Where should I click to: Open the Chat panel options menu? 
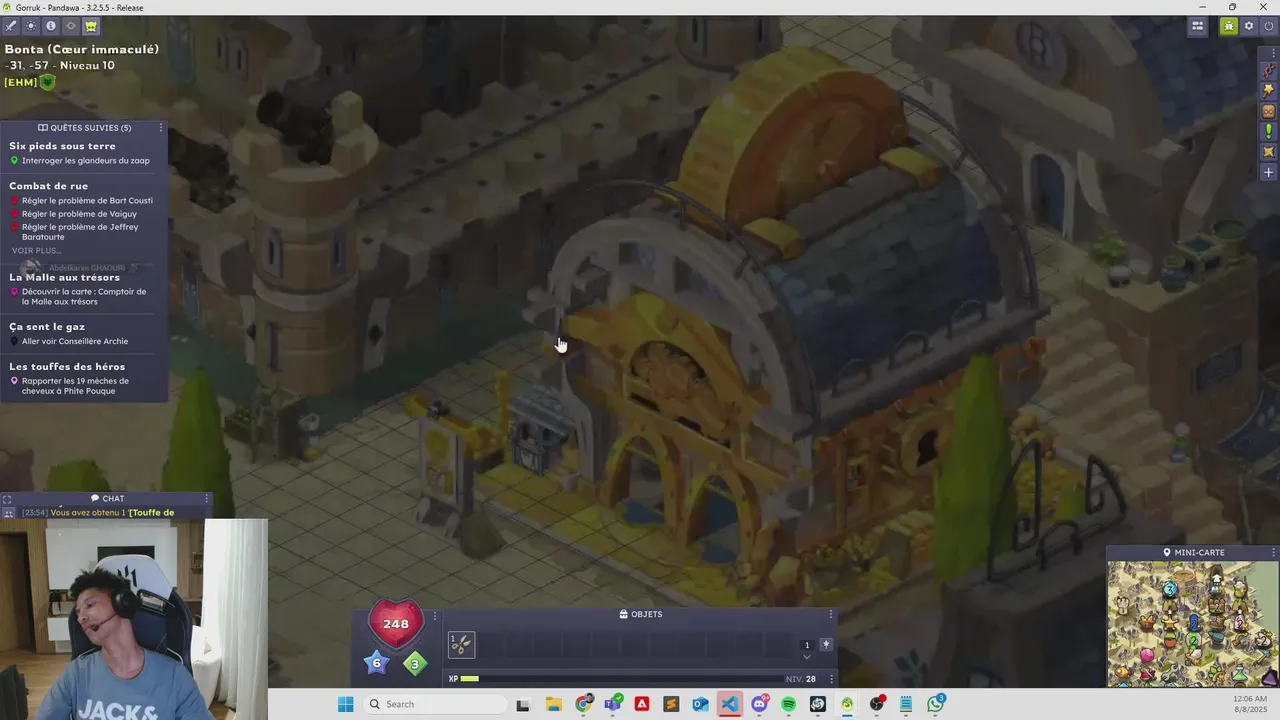point(207,498)
